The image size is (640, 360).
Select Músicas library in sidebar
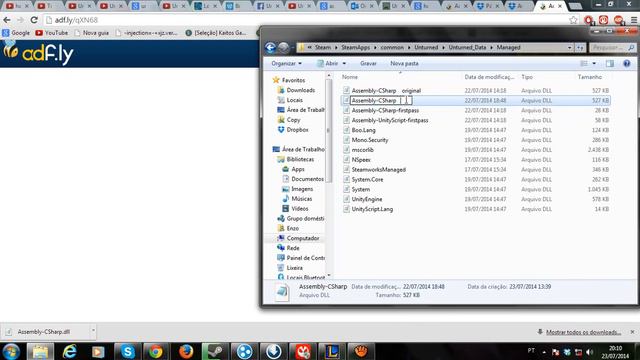[x=302, y=199]
